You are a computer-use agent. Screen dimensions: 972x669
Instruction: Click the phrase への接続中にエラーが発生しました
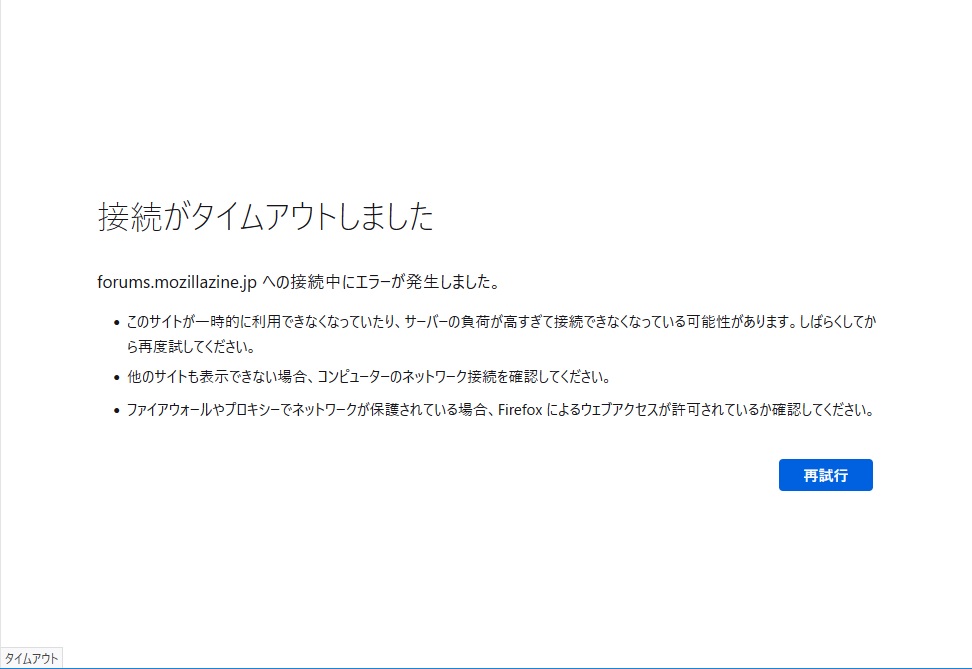pyautogui.click(x=381, y=282)
